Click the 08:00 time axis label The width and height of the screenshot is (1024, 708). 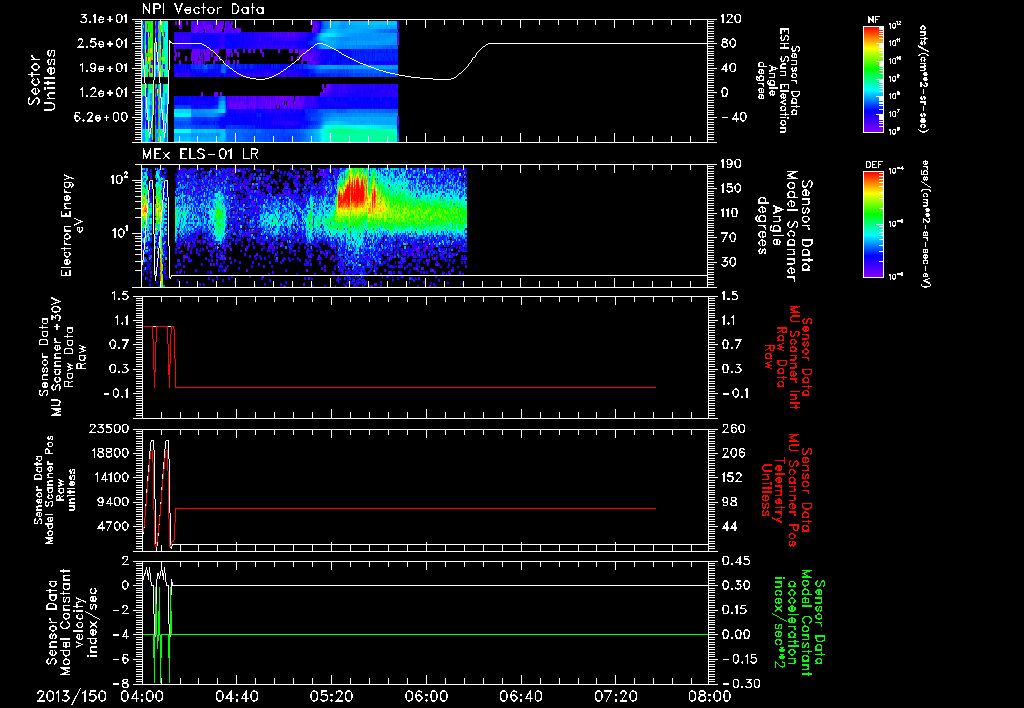[x=710, y=696]
